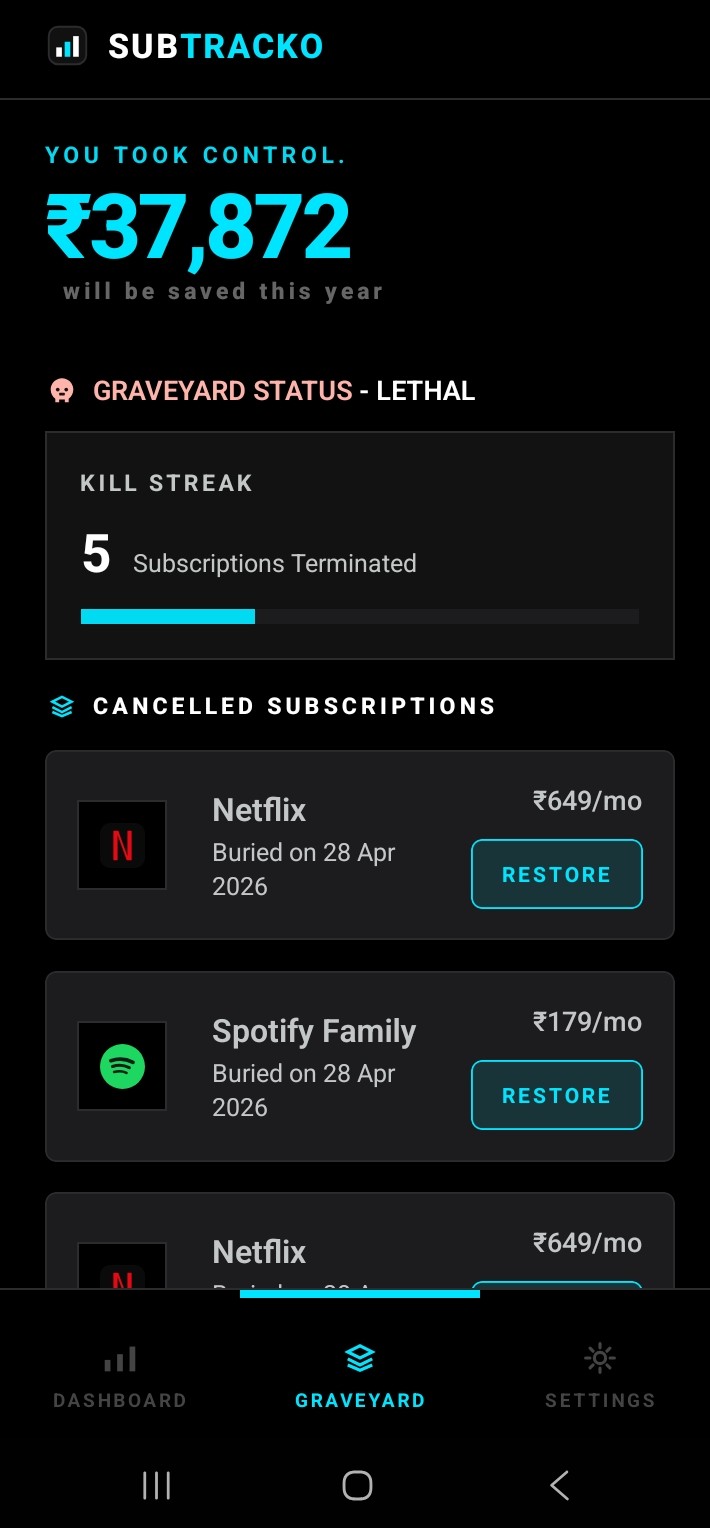Switch to the Dashboard tab
Screen dimensions: 710x1528
tap(119, 1399)
